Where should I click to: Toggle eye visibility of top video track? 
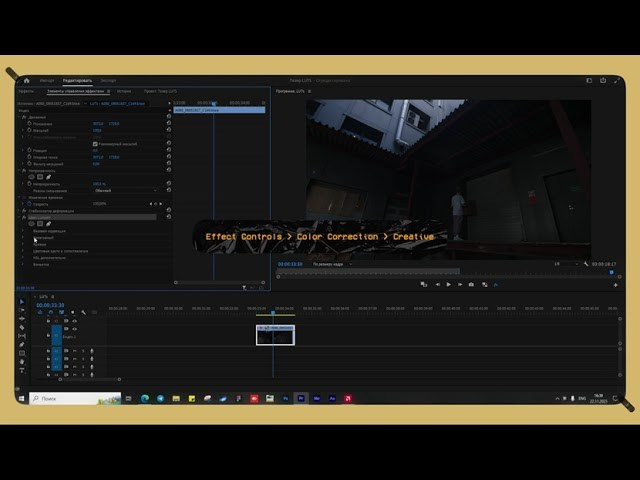73,321
